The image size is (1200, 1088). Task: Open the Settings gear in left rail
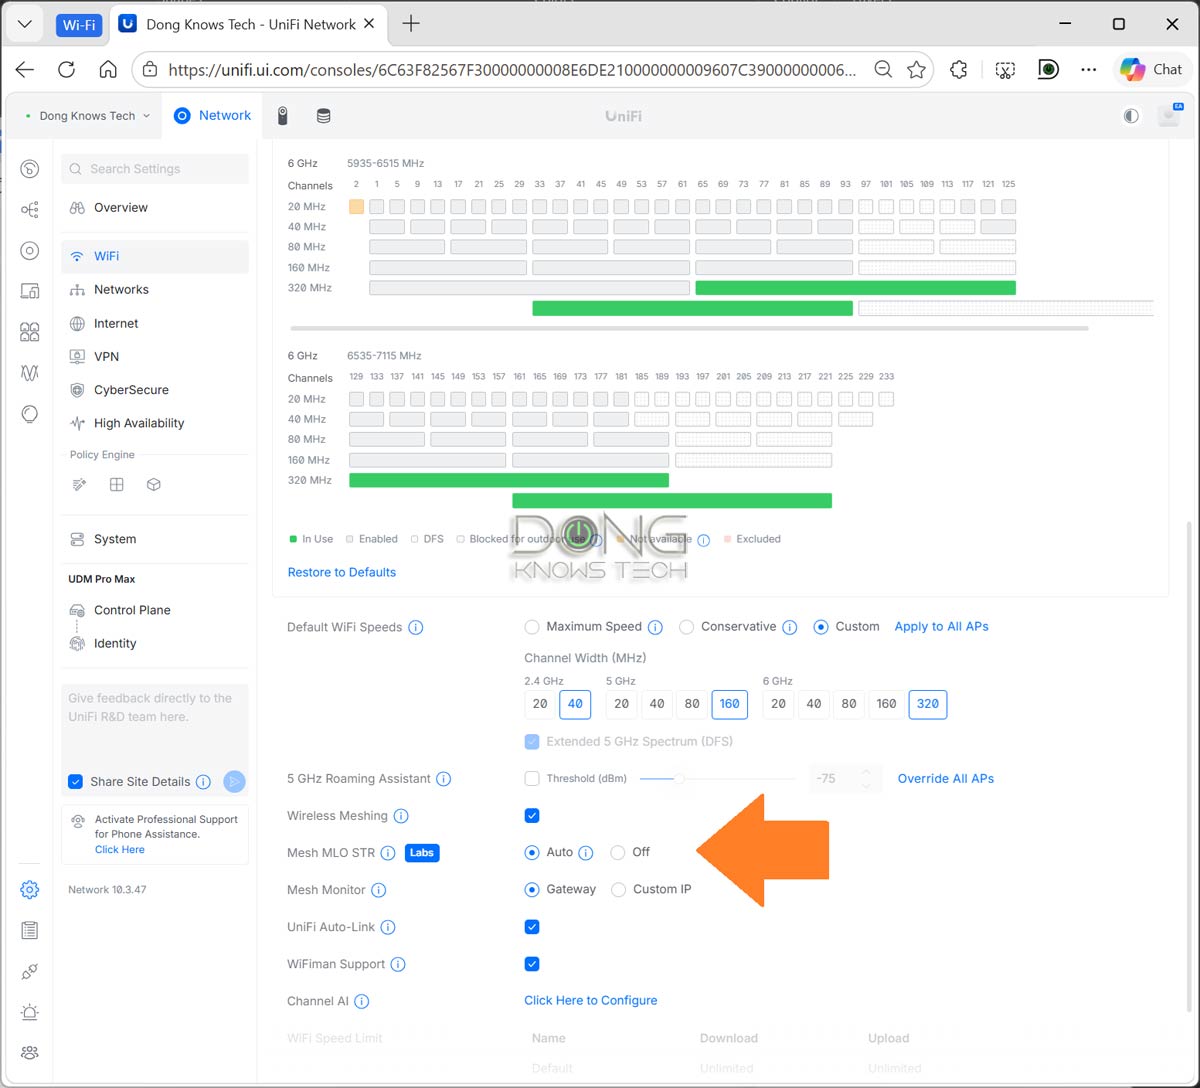point(30,889)
